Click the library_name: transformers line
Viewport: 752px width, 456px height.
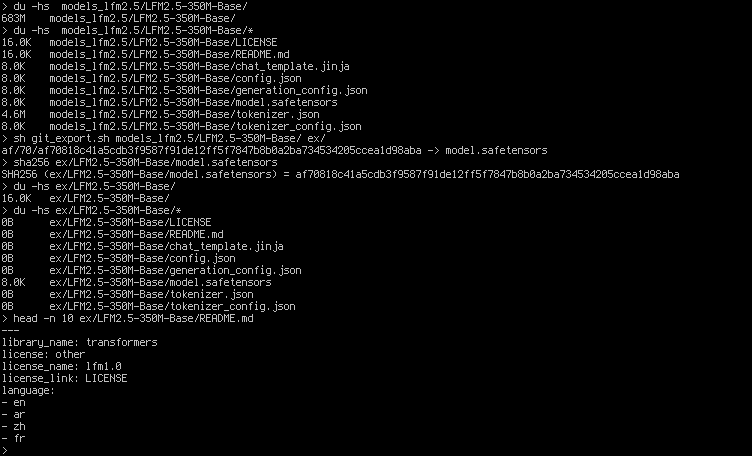(80, 342)
